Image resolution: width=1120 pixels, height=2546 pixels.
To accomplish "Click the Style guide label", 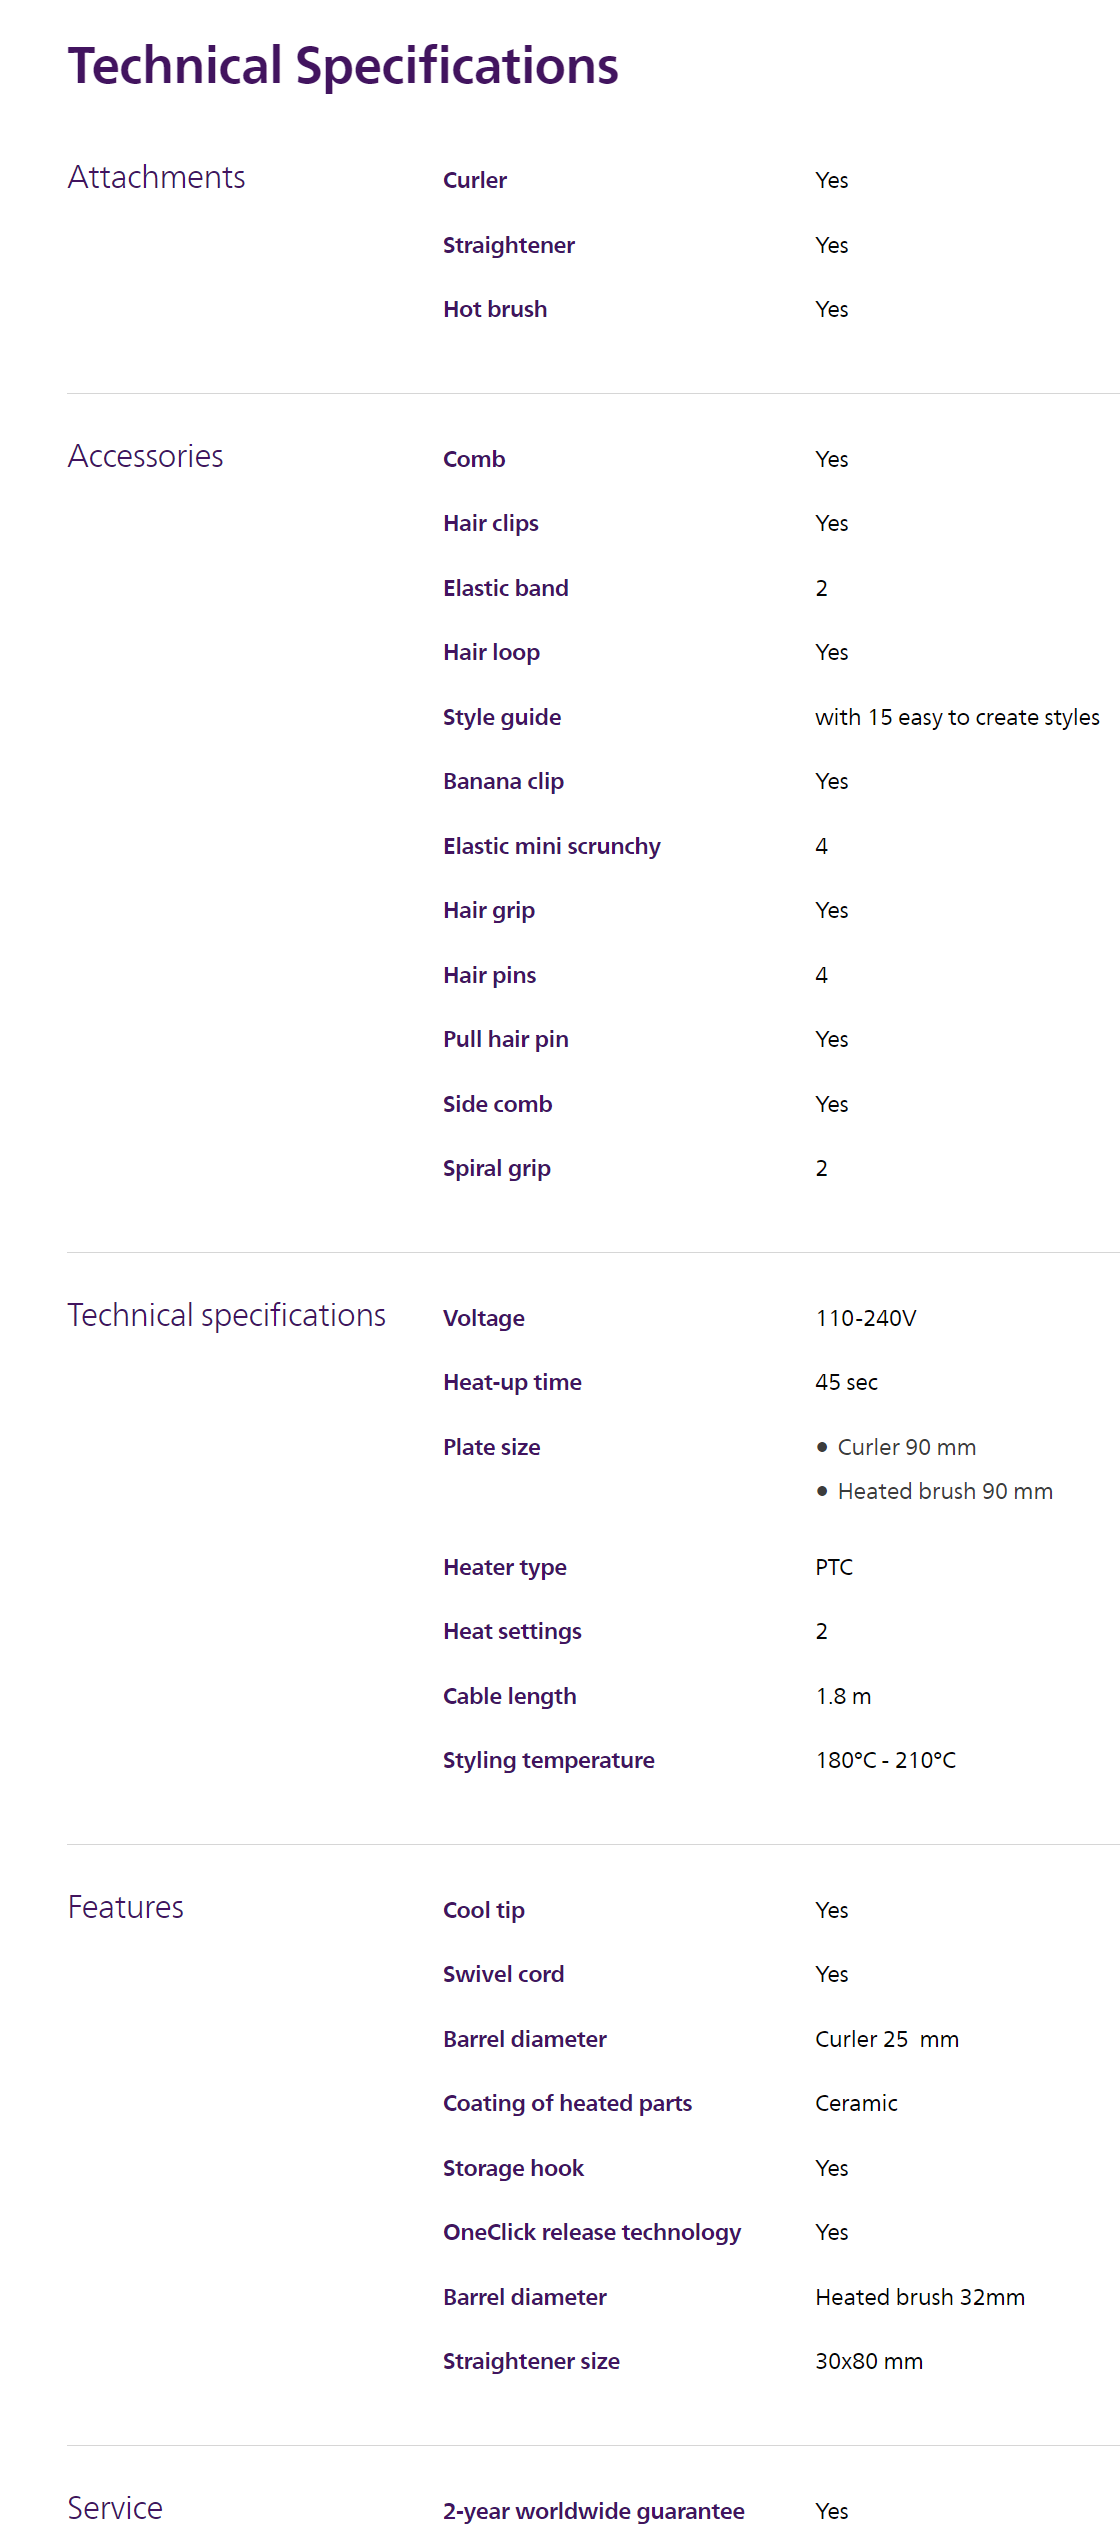I will (x=502, y=717).
